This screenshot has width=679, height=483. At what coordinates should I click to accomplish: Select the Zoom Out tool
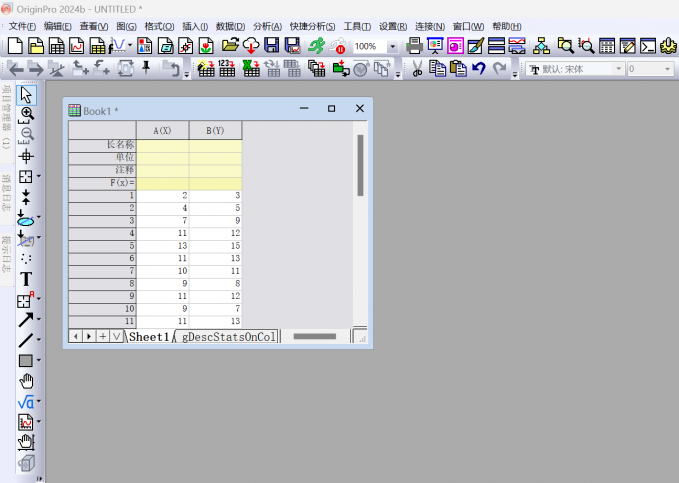pos(26,136)
